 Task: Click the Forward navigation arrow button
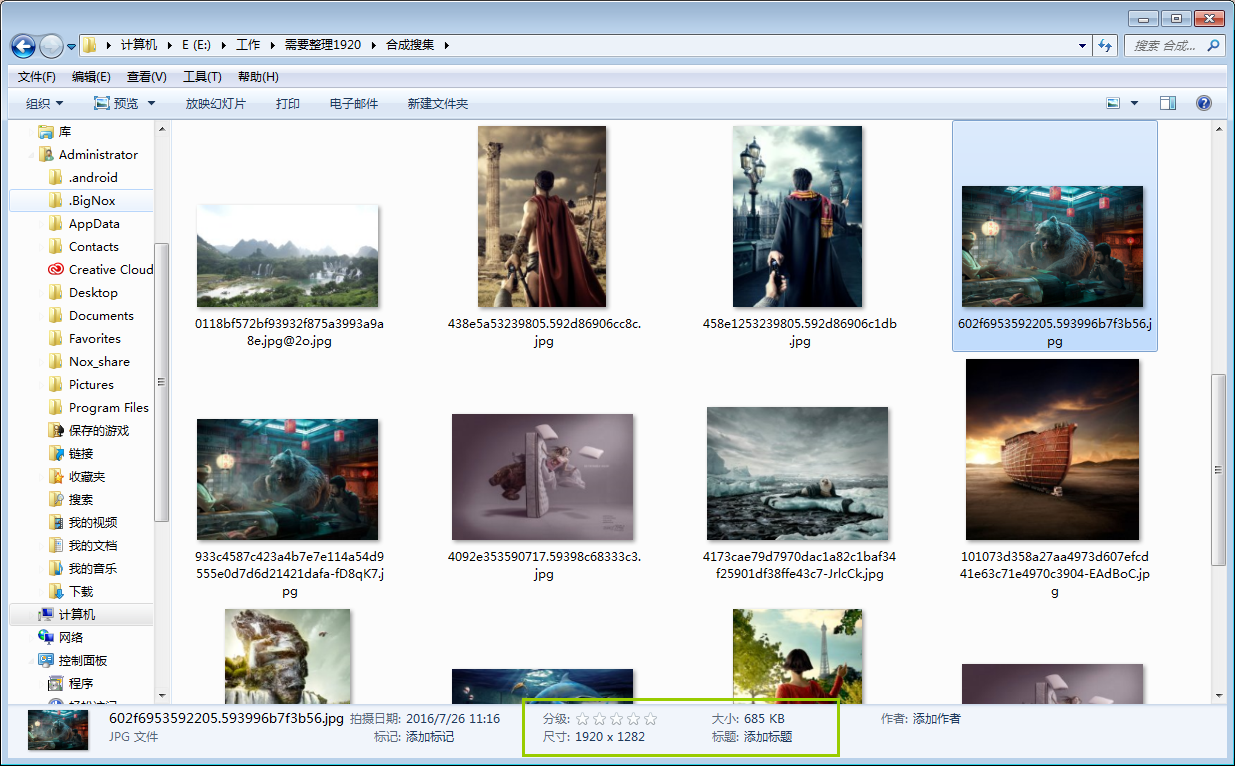(x=51, y=45)
